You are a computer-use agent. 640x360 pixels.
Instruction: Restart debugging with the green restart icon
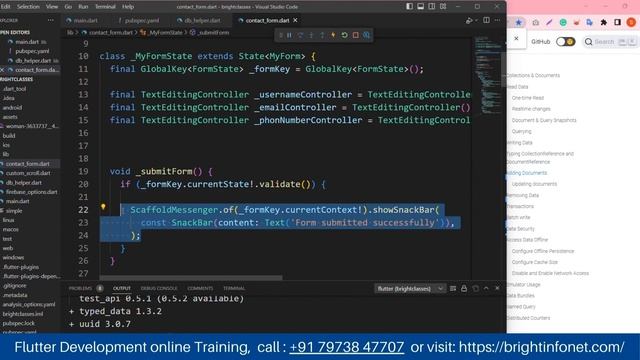344,35
